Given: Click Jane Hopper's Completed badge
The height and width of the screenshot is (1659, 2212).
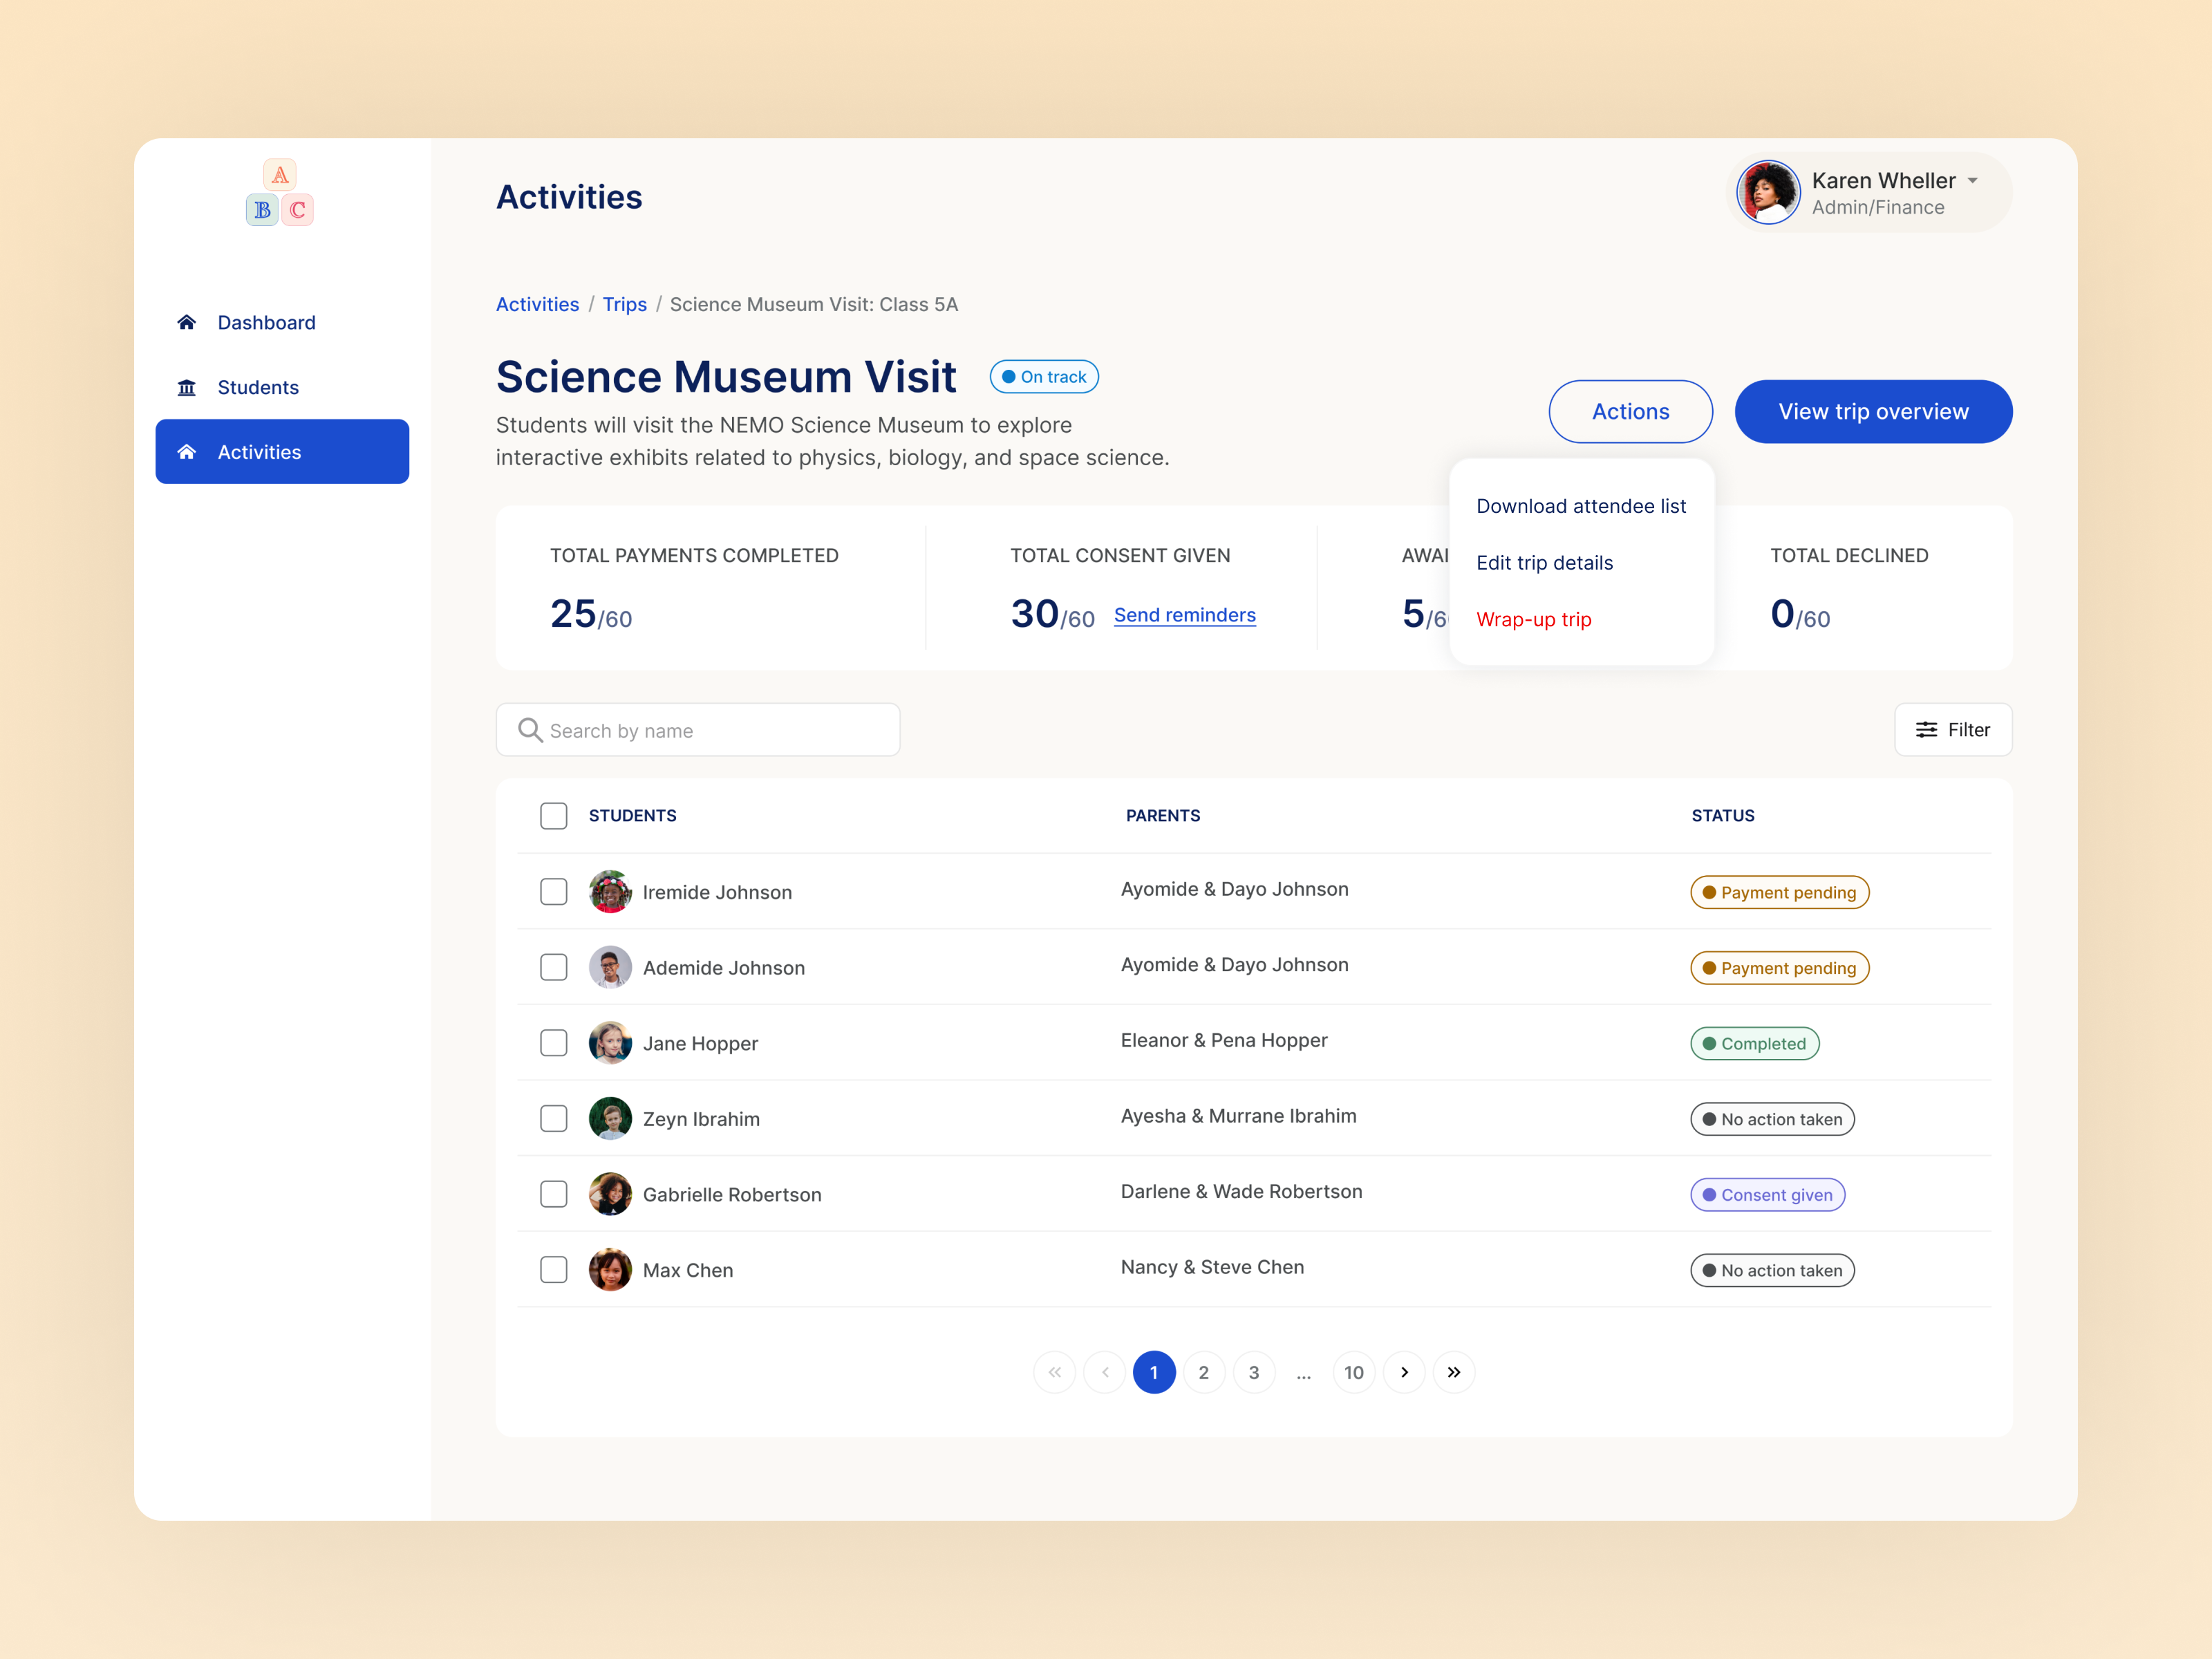Looking at the screenshot, I should pyautogui.click(x=1754, y=1043).
